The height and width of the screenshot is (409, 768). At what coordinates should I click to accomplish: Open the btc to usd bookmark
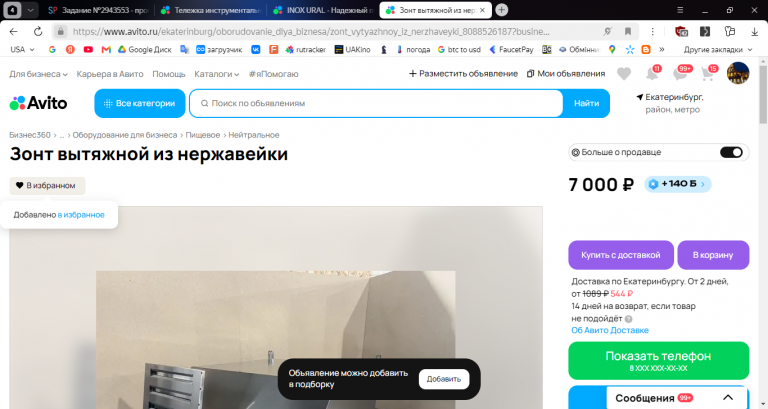459,49
